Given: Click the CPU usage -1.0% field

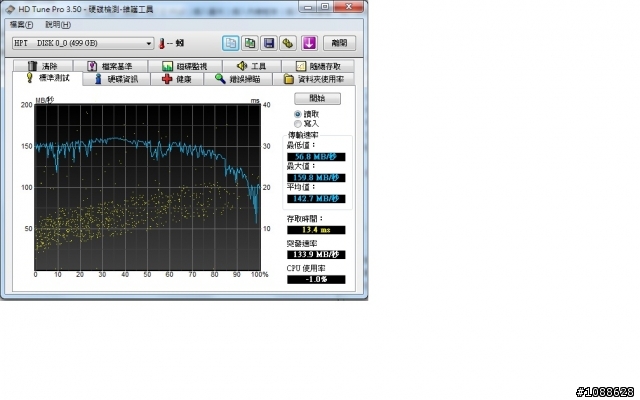Looking at the screenshot, I should coord(316,280).
